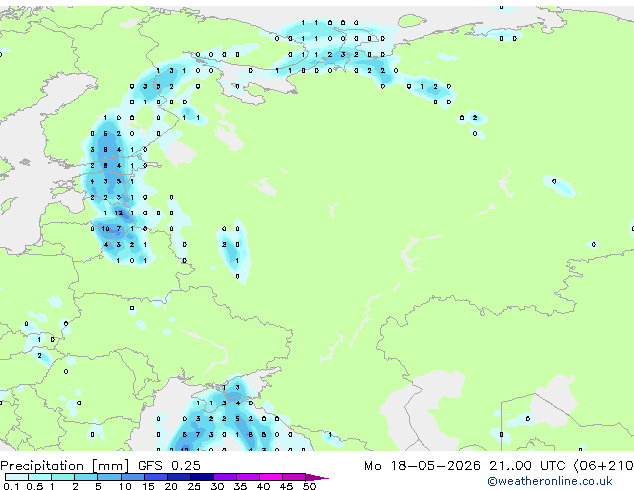634x490 pixels.
Task: Pick the 40–45 mm magenta legend swatch
Action: [271, 477]
